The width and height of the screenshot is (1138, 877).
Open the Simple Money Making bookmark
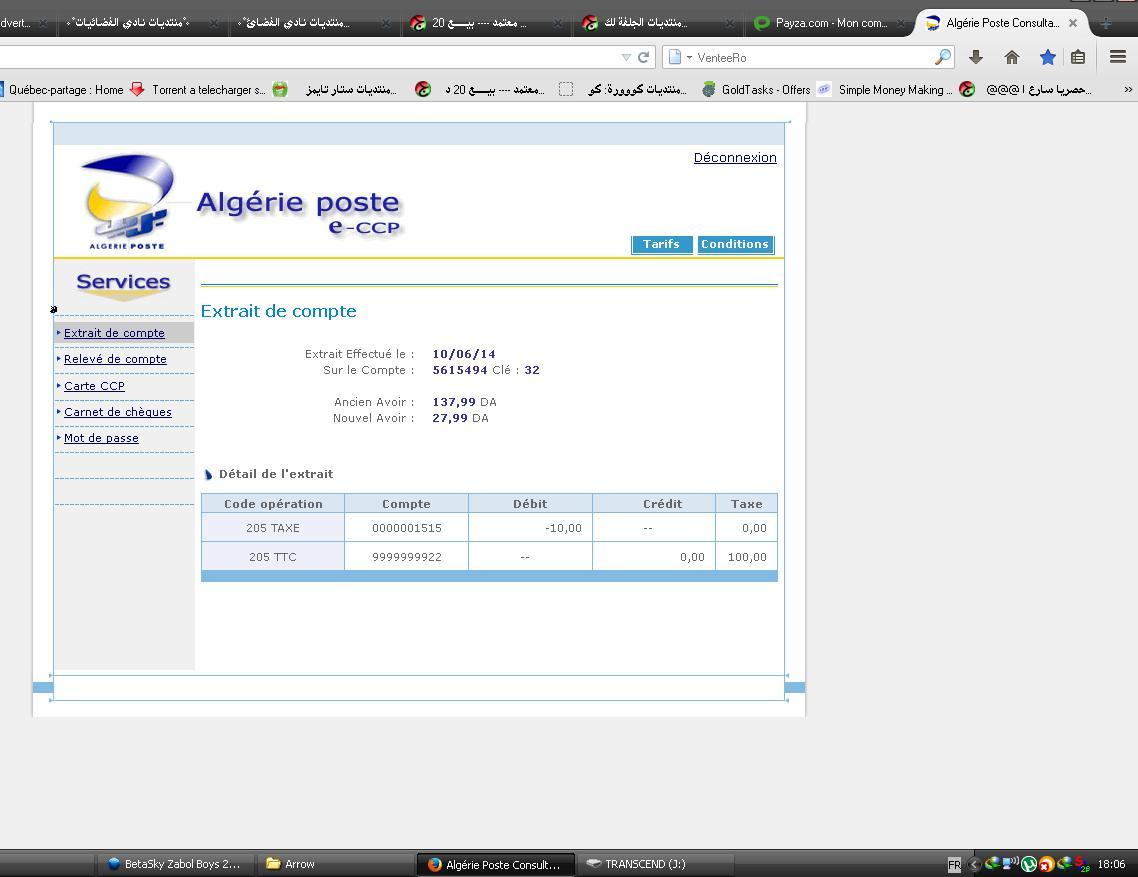tap(885, 90)
